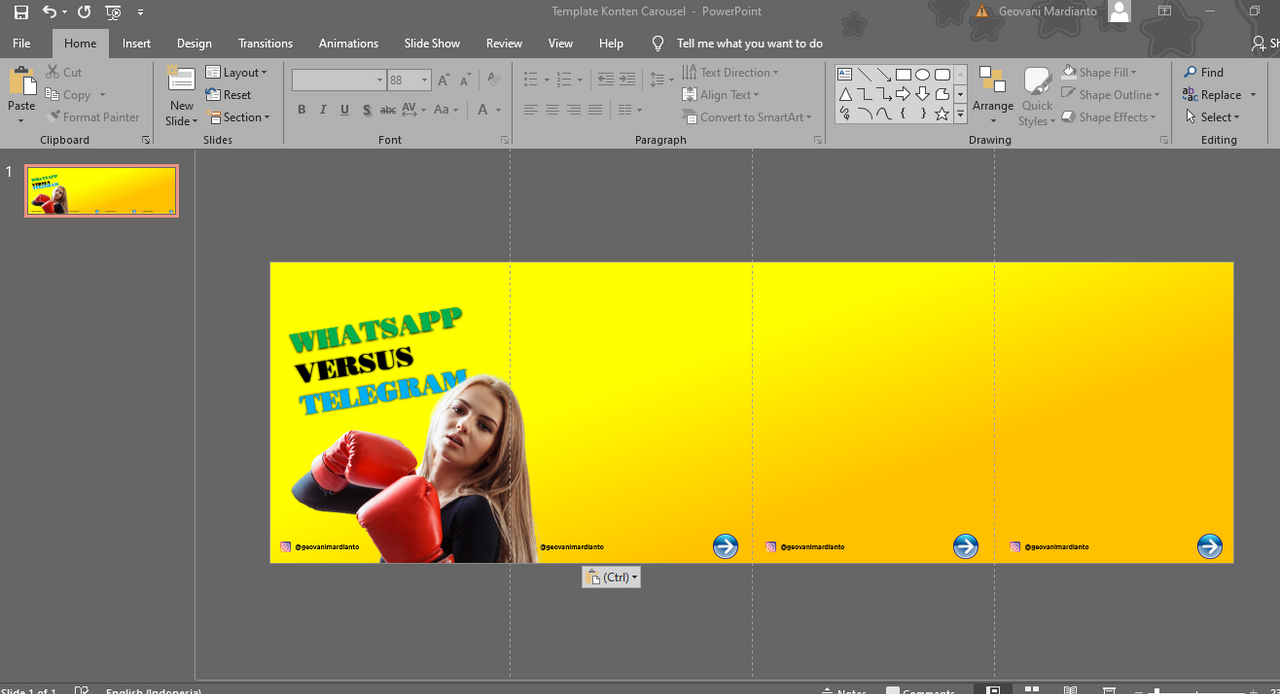The width and height of the screenshot is (1280, 694).
Task: Select the Oval shape in the gallery
Action: point(923,74)
